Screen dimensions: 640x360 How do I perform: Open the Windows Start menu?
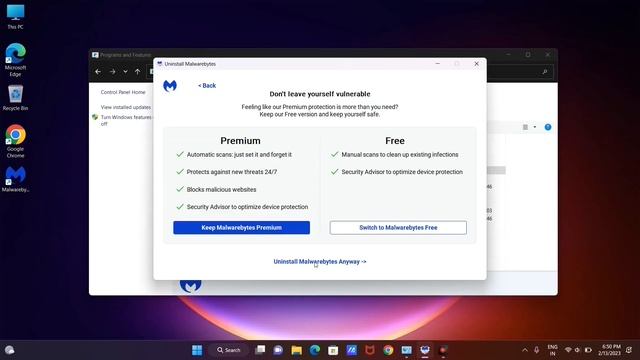(x=197, y=350)
